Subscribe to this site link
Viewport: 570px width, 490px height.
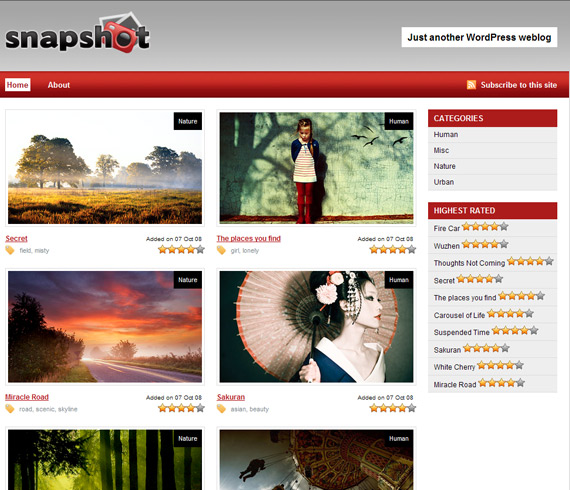519,85
